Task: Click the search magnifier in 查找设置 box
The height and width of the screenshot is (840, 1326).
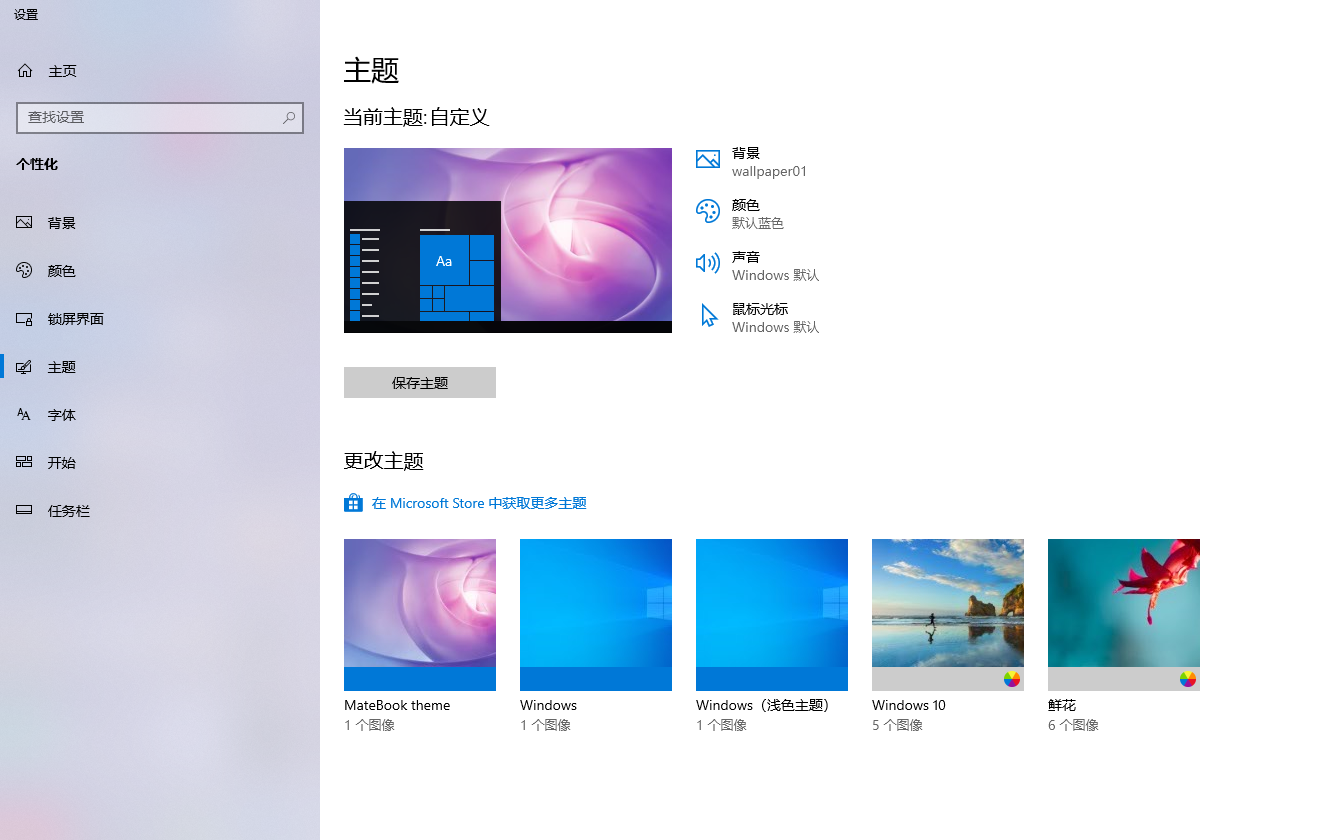Action: click(x=289, y=117)
